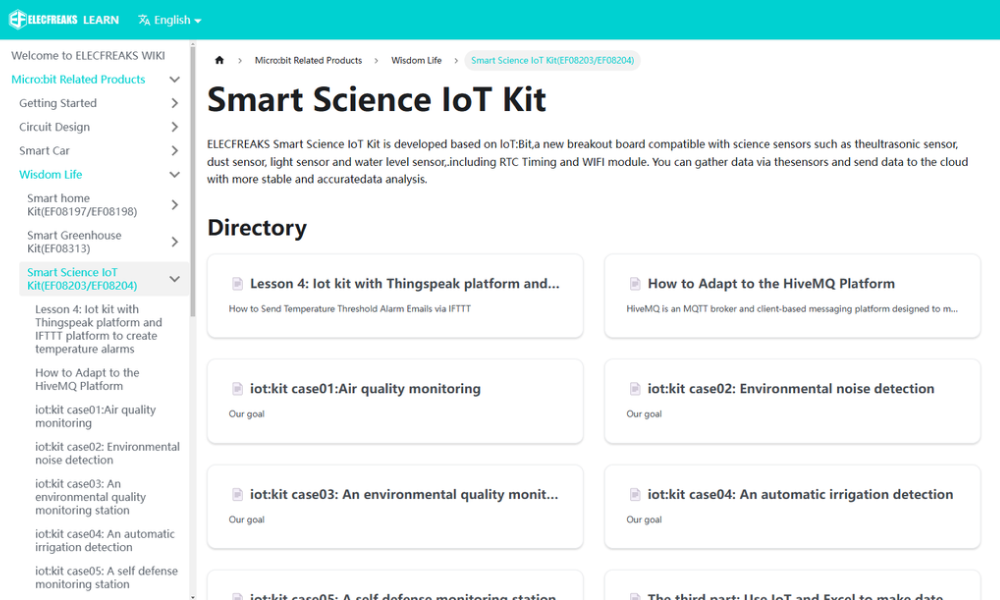1000x600 pixels.
Task: Collapse Micro:bit Related Products chevron
Action: click(x=174, y=79)
